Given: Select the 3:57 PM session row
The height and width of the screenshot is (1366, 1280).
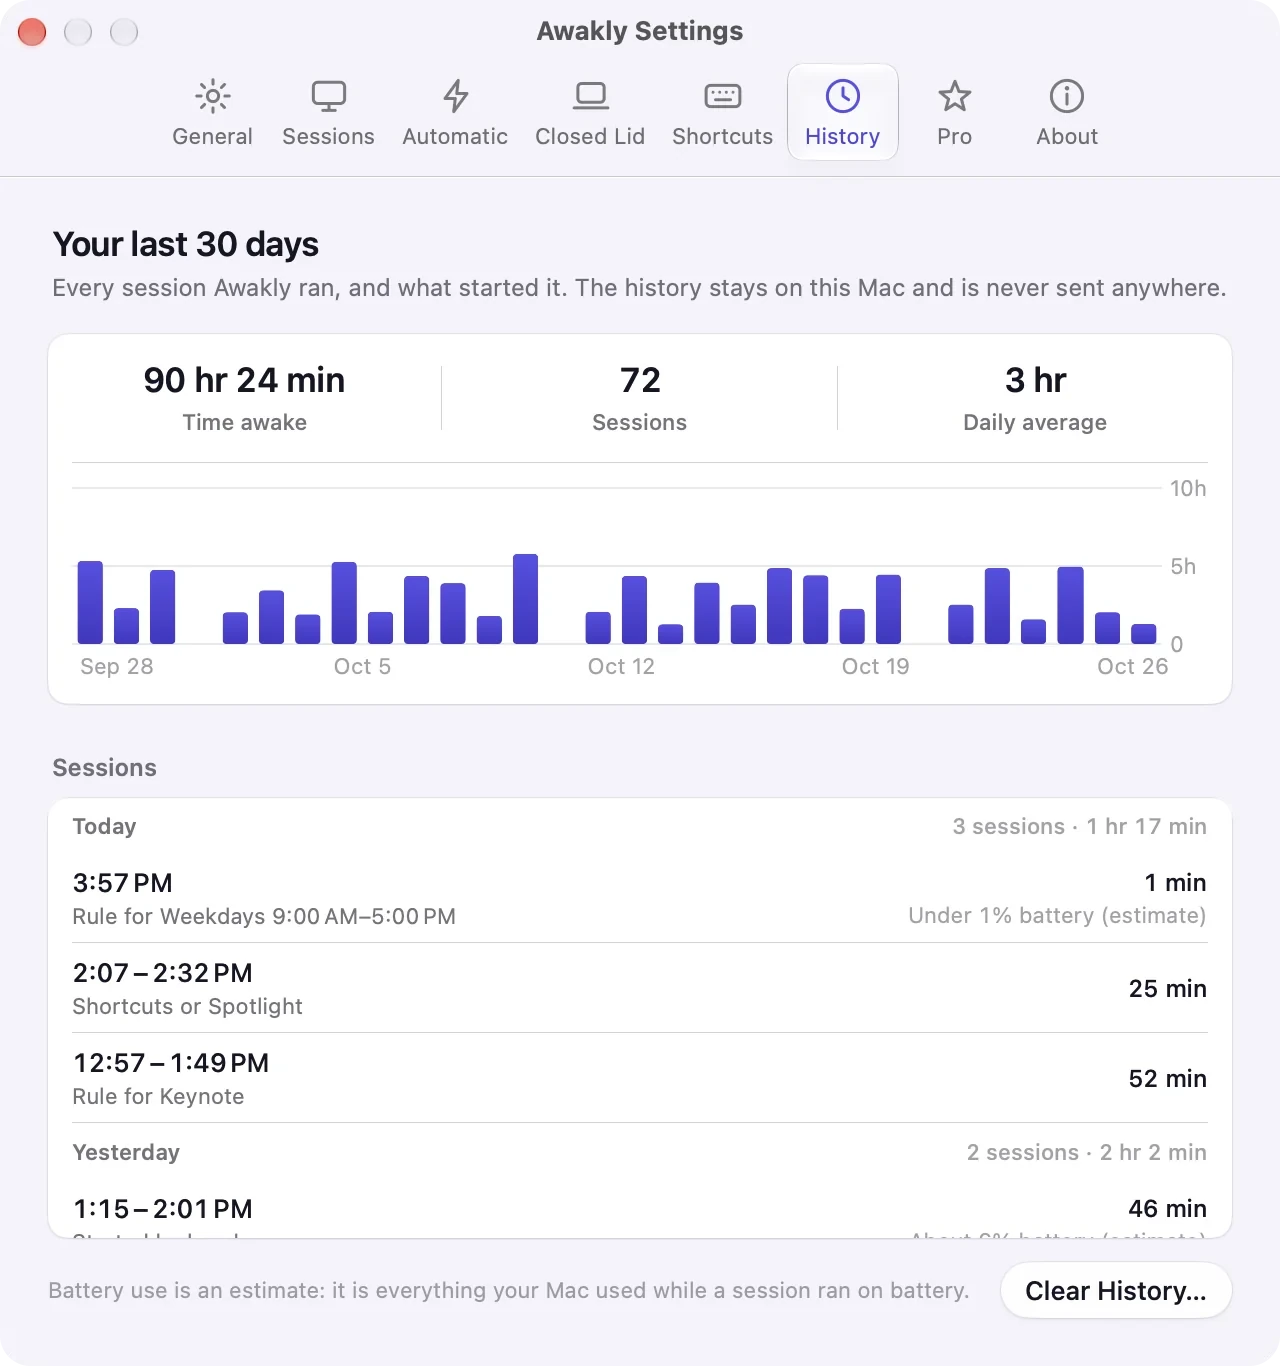Looking at the screenshot, I should coord(640,898).
